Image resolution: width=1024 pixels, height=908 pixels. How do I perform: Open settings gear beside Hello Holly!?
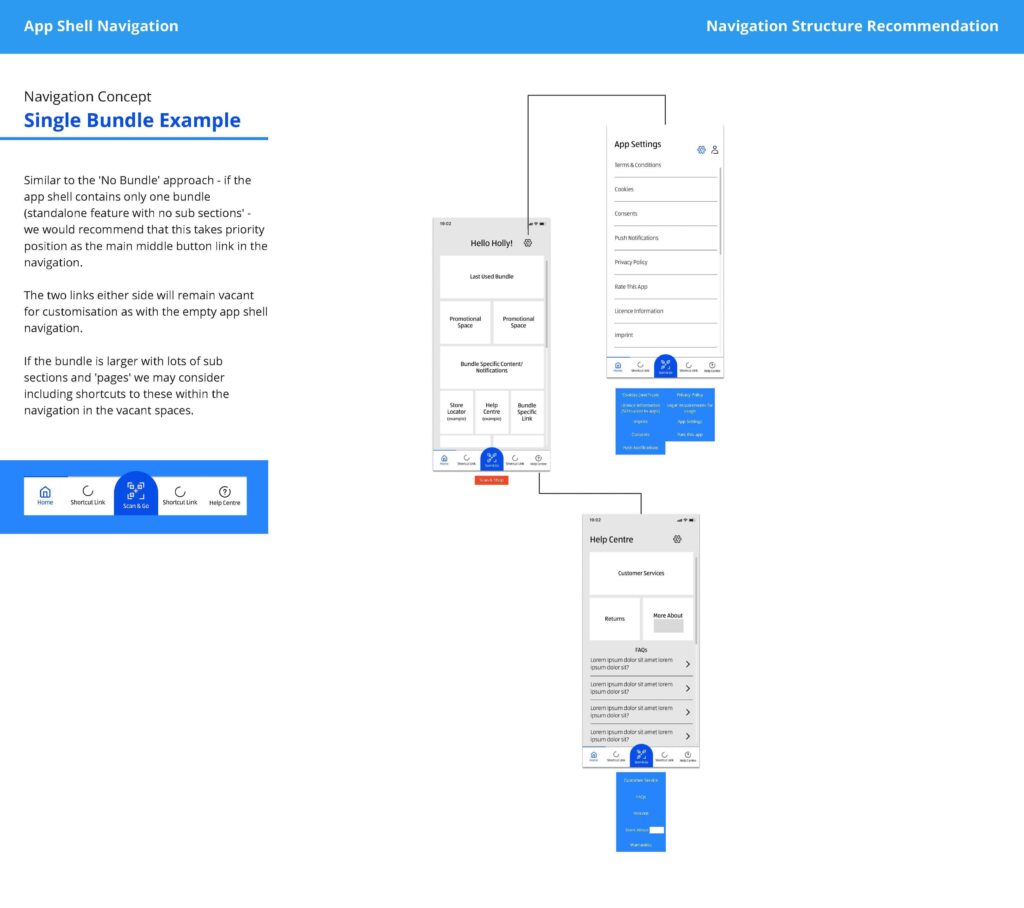pyautogui.click(x=528, y=243)
